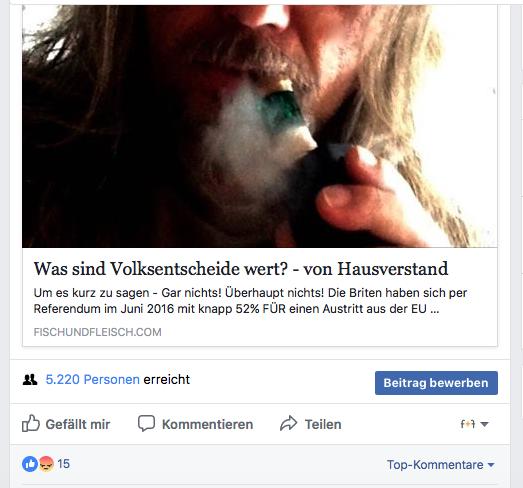Click the article preview photo of smoking man

coord(259,126)
